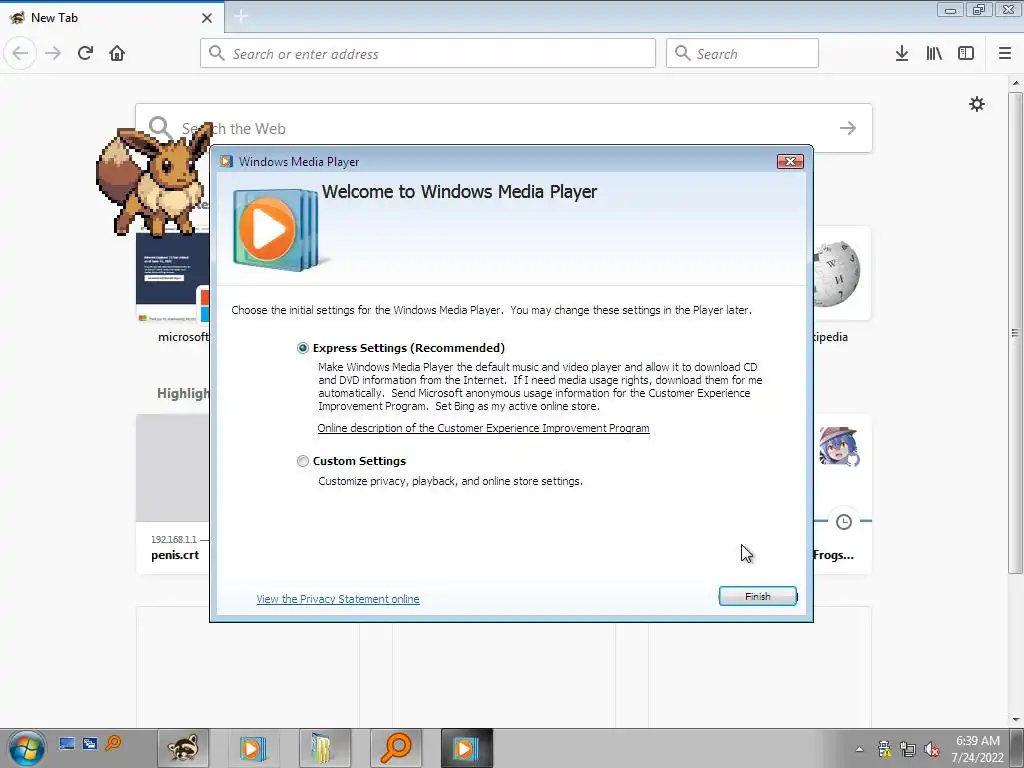Open Customer Experience Improvement Program description link
The height and width of the screenshot is (768, 1024).
tap(483, 428)
